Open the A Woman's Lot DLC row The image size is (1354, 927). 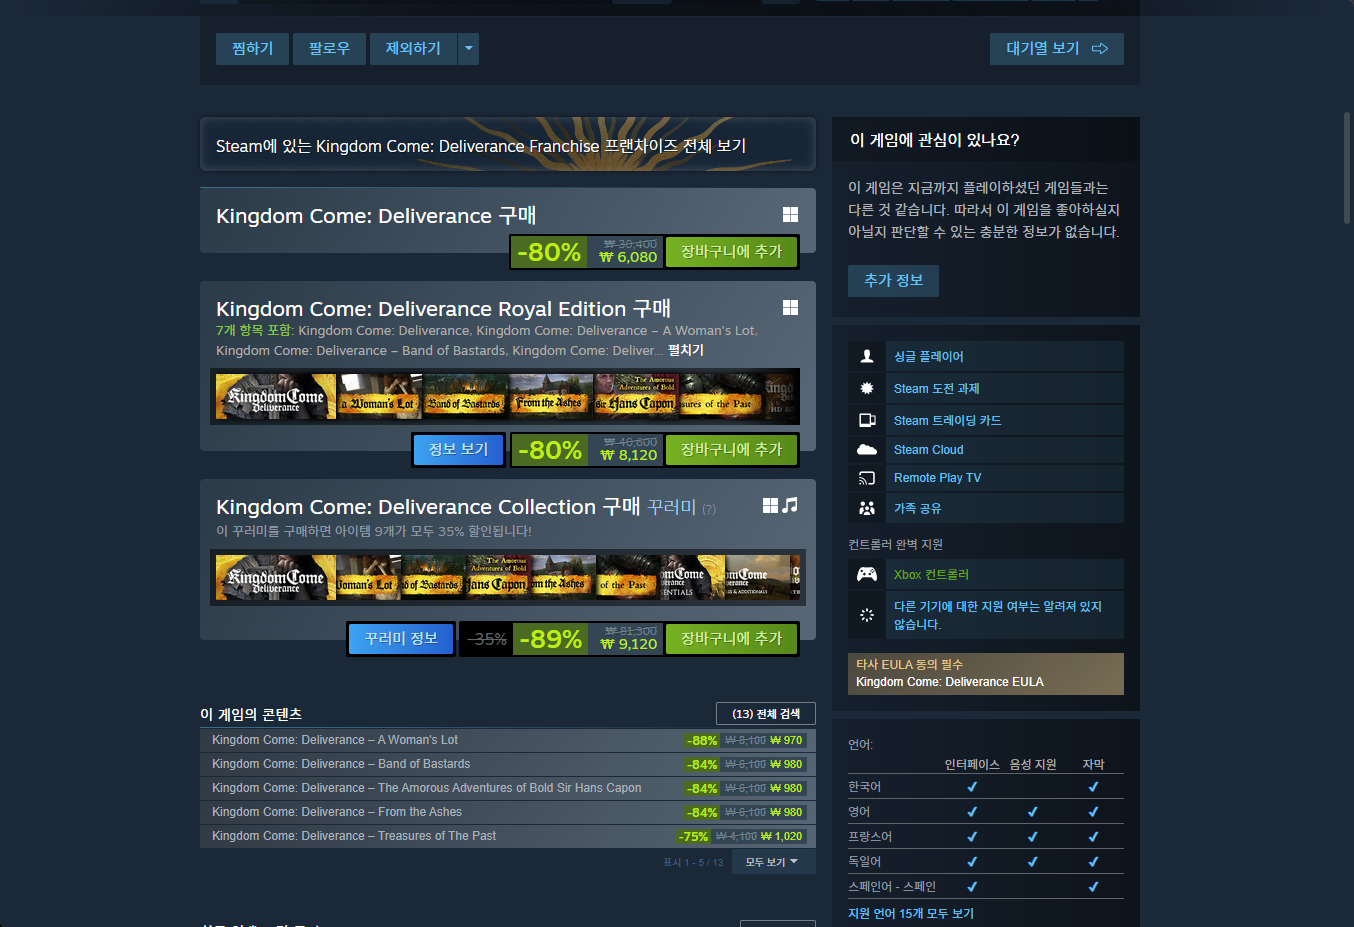pos(508,740)
